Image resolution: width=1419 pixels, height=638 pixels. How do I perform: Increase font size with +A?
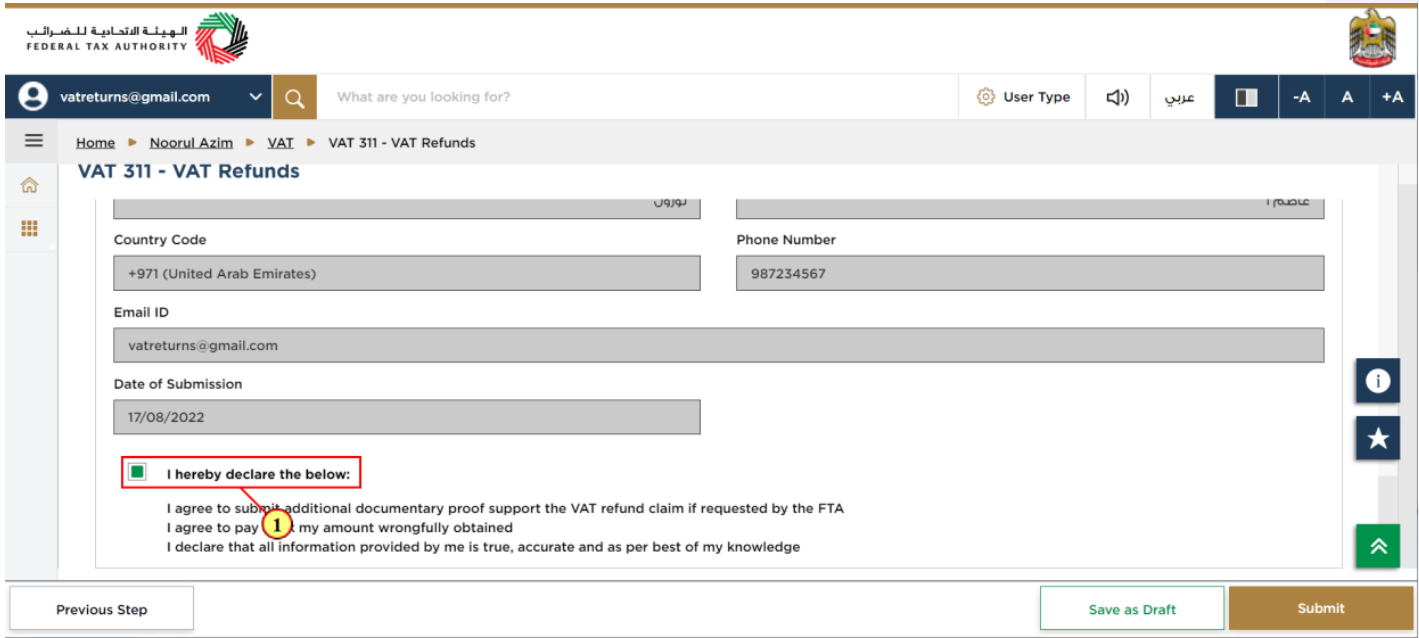click(1392, 97)
